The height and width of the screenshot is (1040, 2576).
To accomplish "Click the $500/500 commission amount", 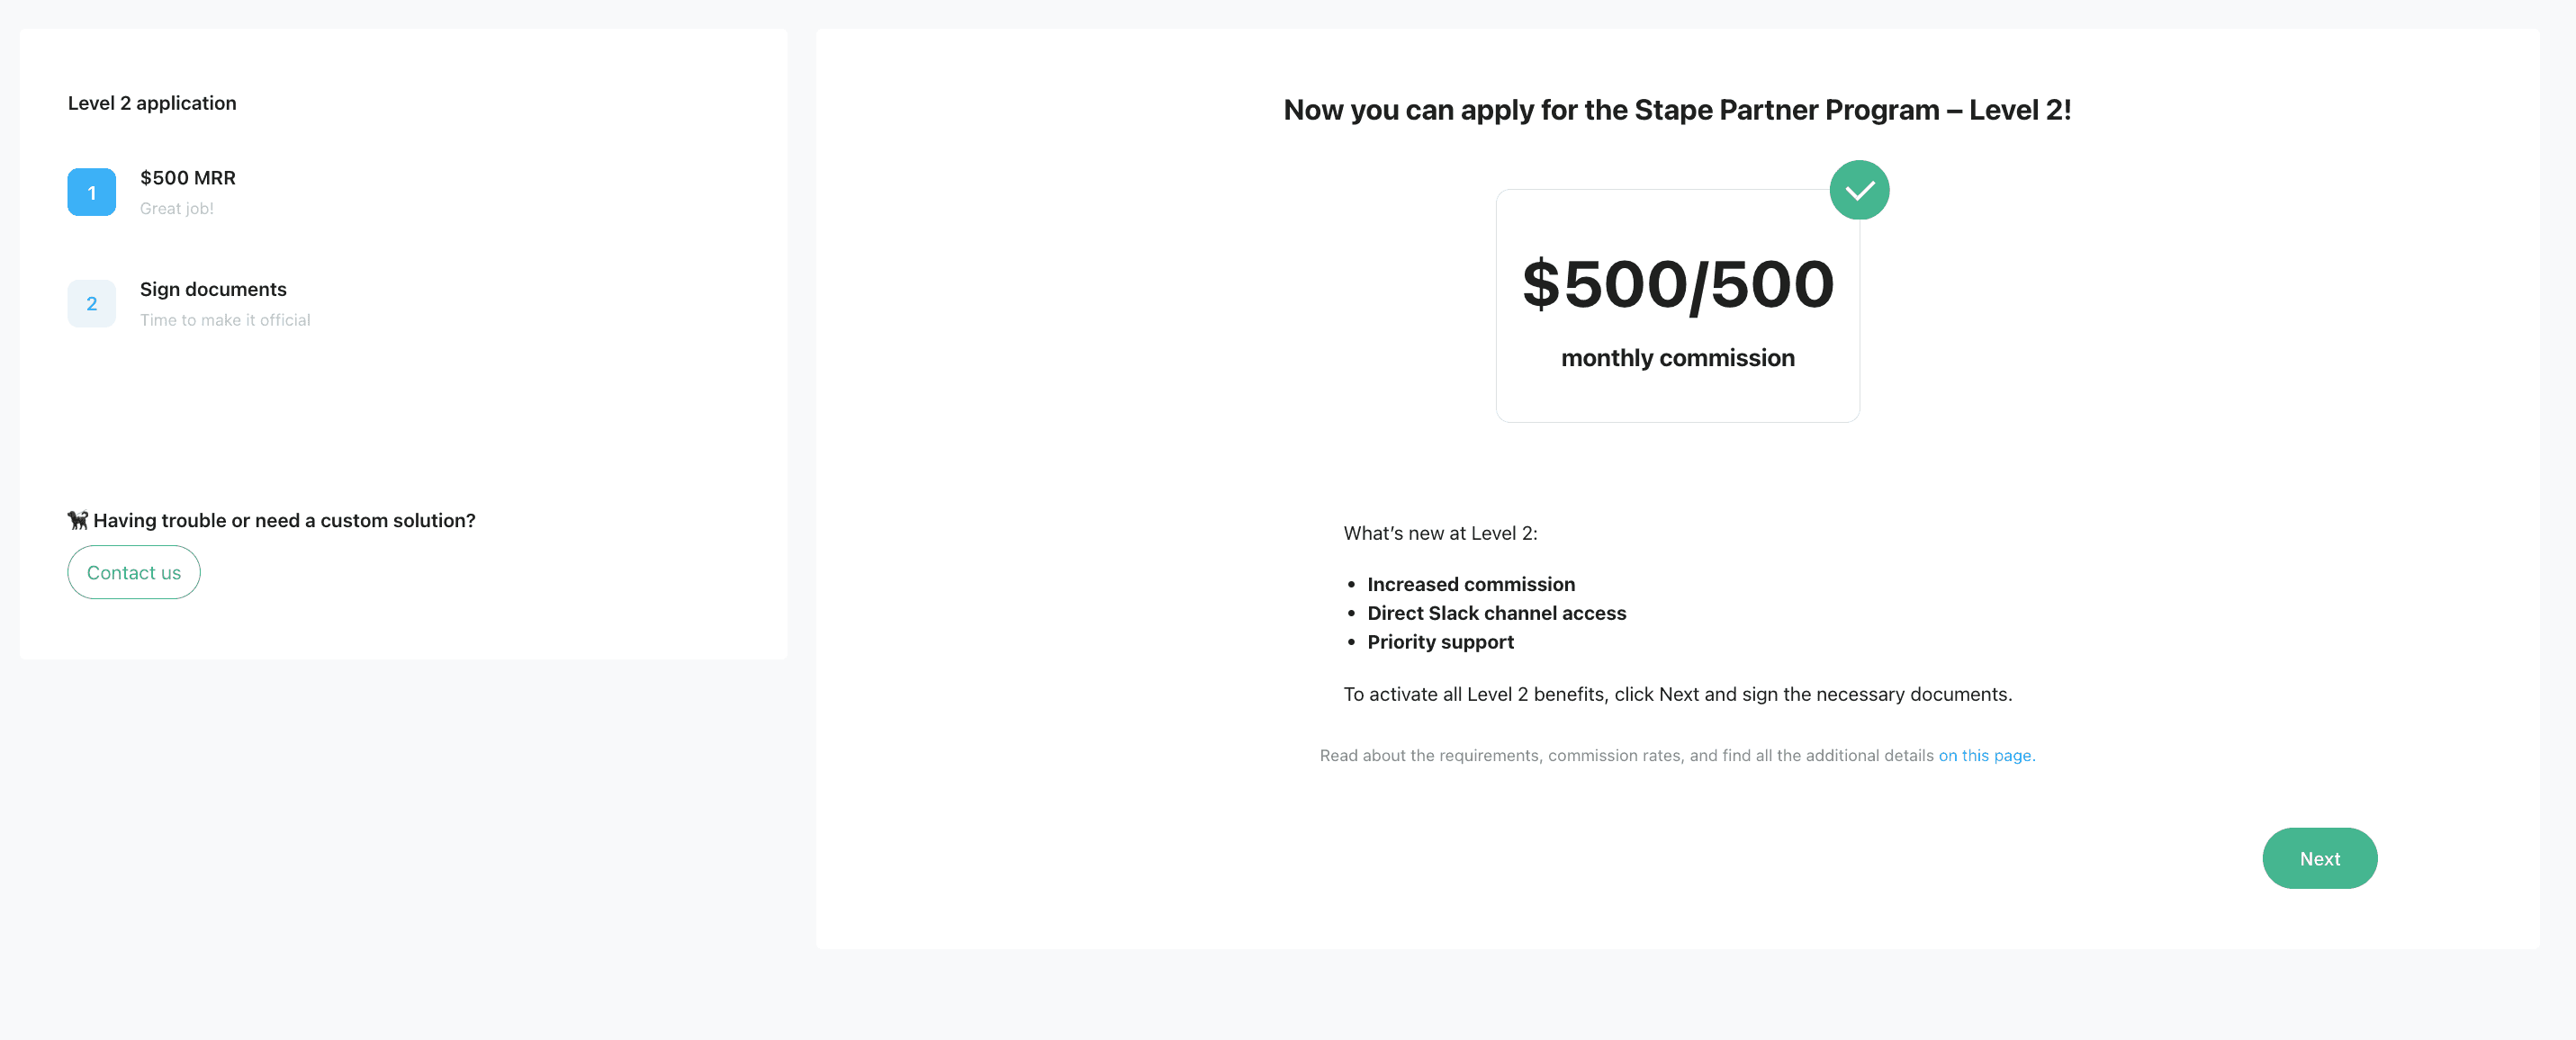I will click(x=1678, y=284).
